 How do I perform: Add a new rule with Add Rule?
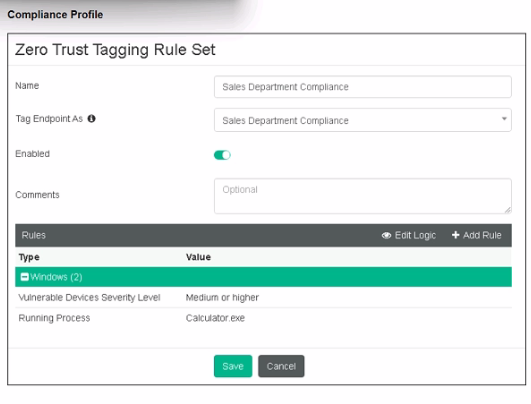coord(476,235)
